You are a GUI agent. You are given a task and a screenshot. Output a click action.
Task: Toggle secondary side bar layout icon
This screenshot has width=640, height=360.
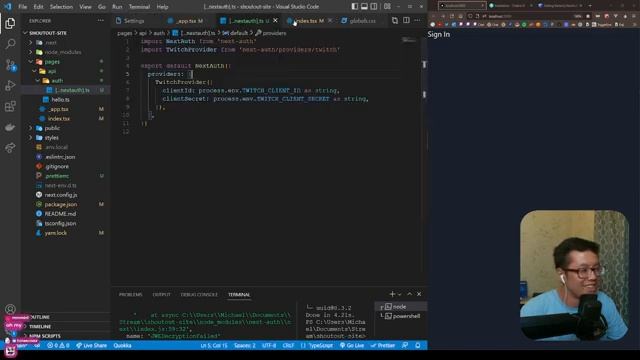374,7
